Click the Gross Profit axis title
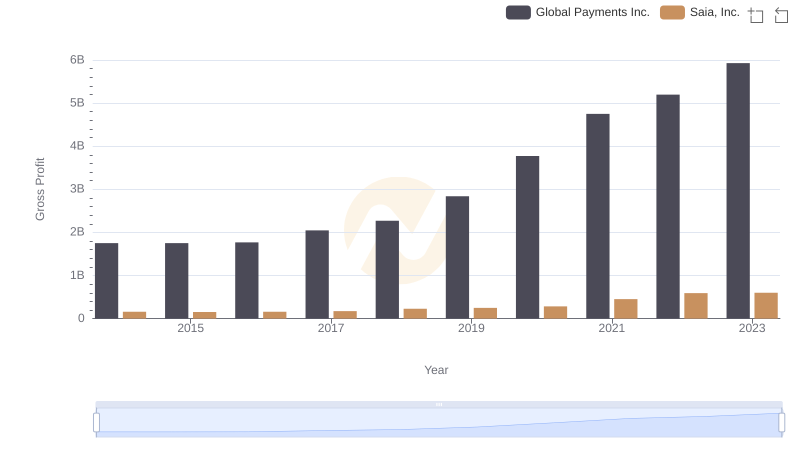Image resolution: width=800 pixels, height=461 pixels. [40, 189]
